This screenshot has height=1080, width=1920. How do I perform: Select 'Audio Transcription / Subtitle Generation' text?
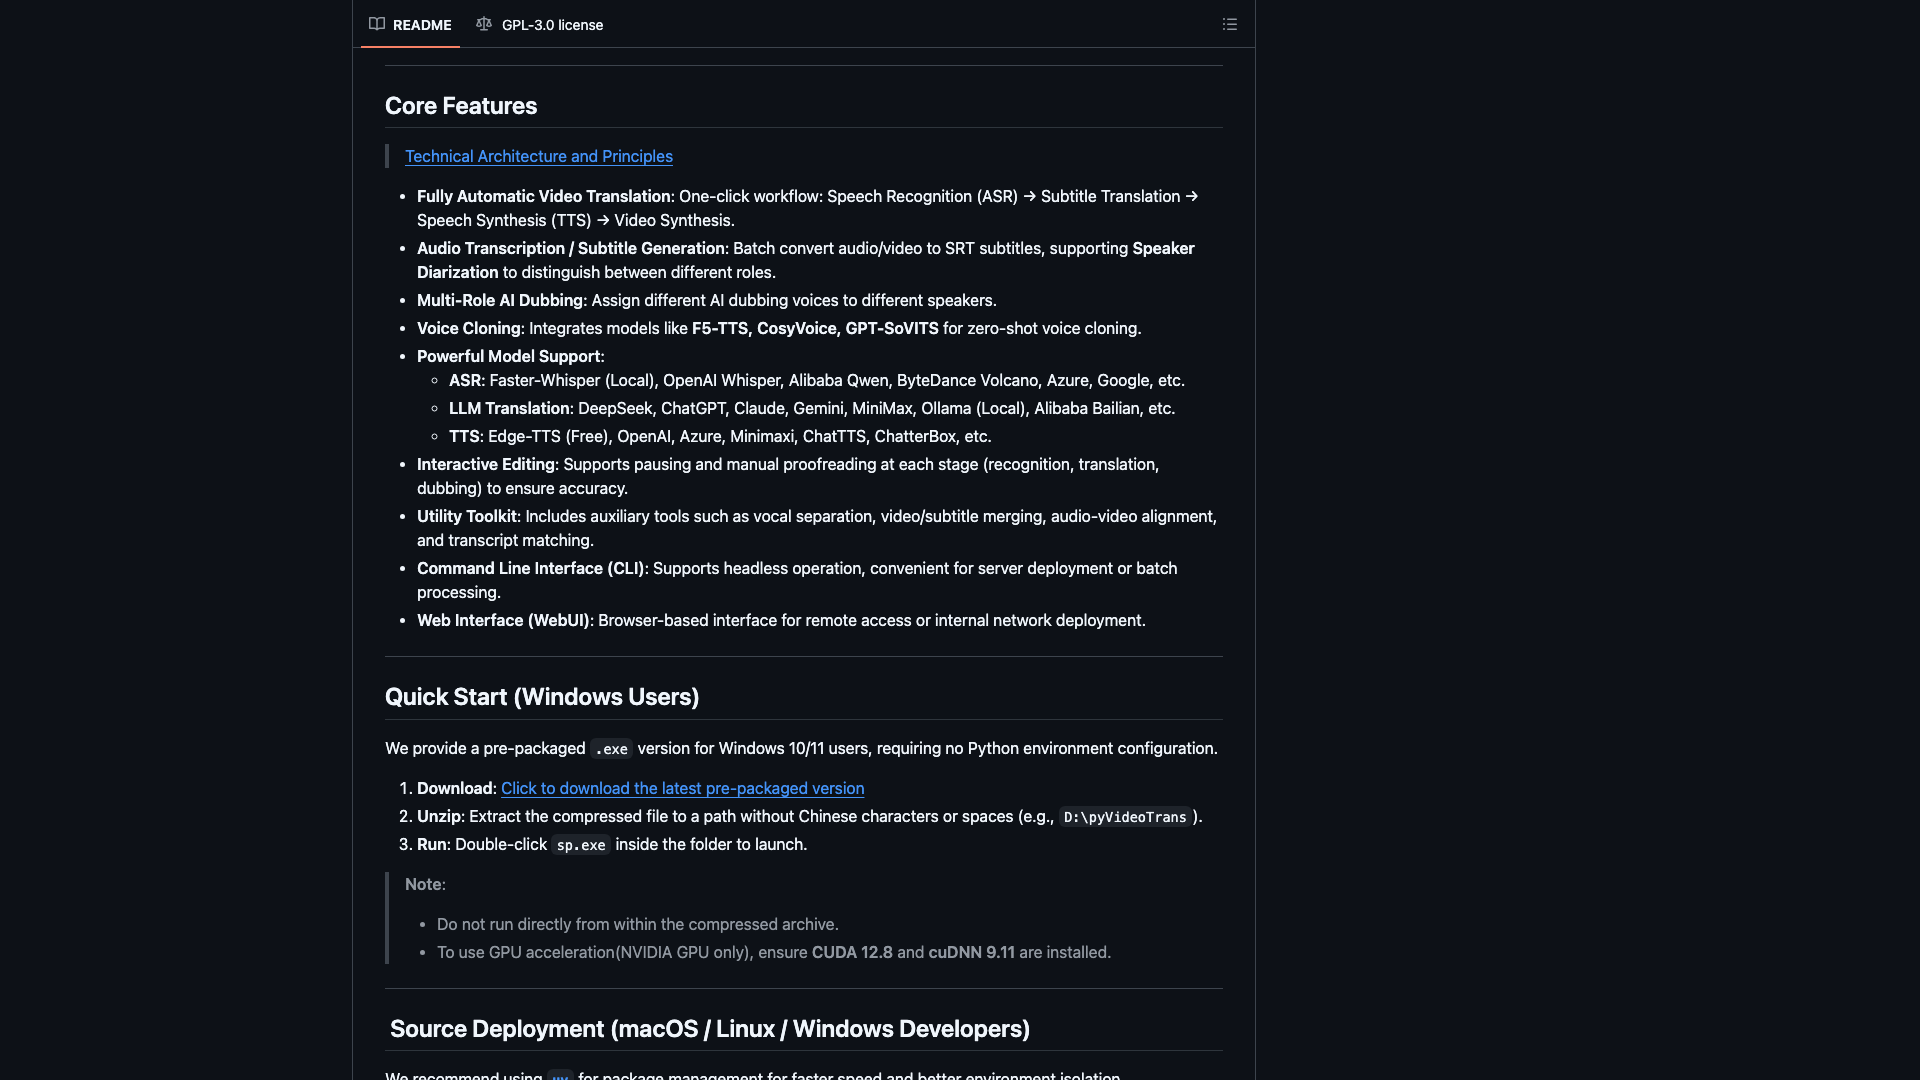click(x=570, y=248)
